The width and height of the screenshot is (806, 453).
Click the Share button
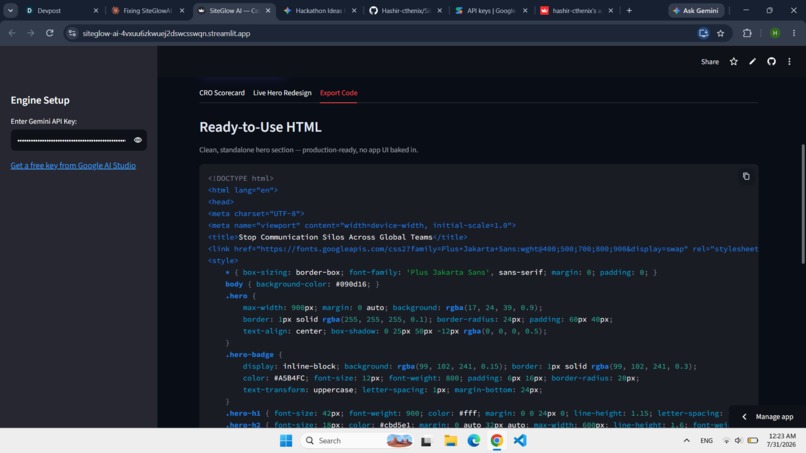[x=710, y=62]
